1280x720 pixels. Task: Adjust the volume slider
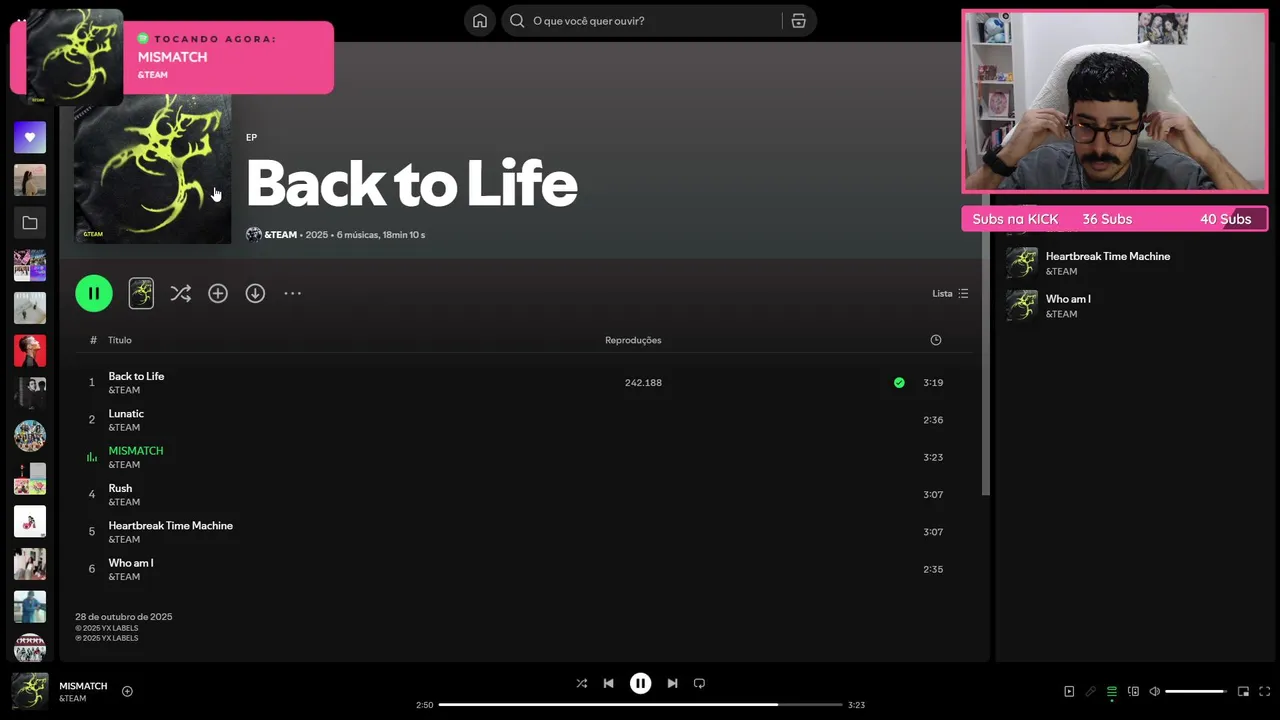[1195, 691]
